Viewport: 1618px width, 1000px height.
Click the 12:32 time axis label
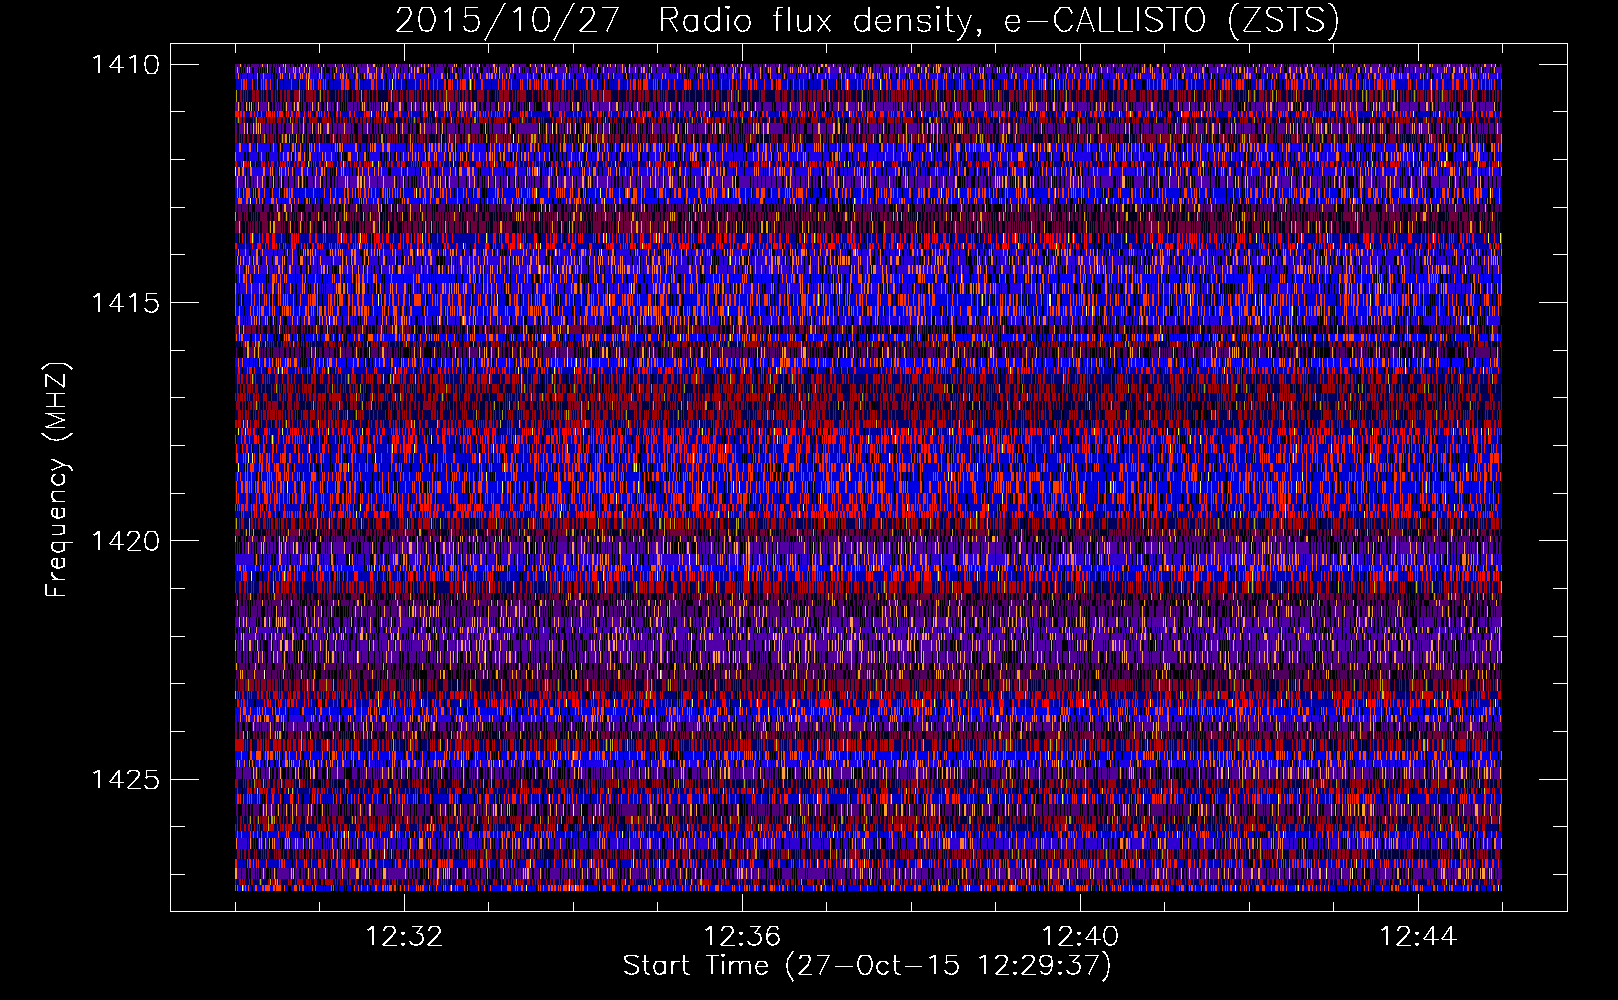coord(404,937)
